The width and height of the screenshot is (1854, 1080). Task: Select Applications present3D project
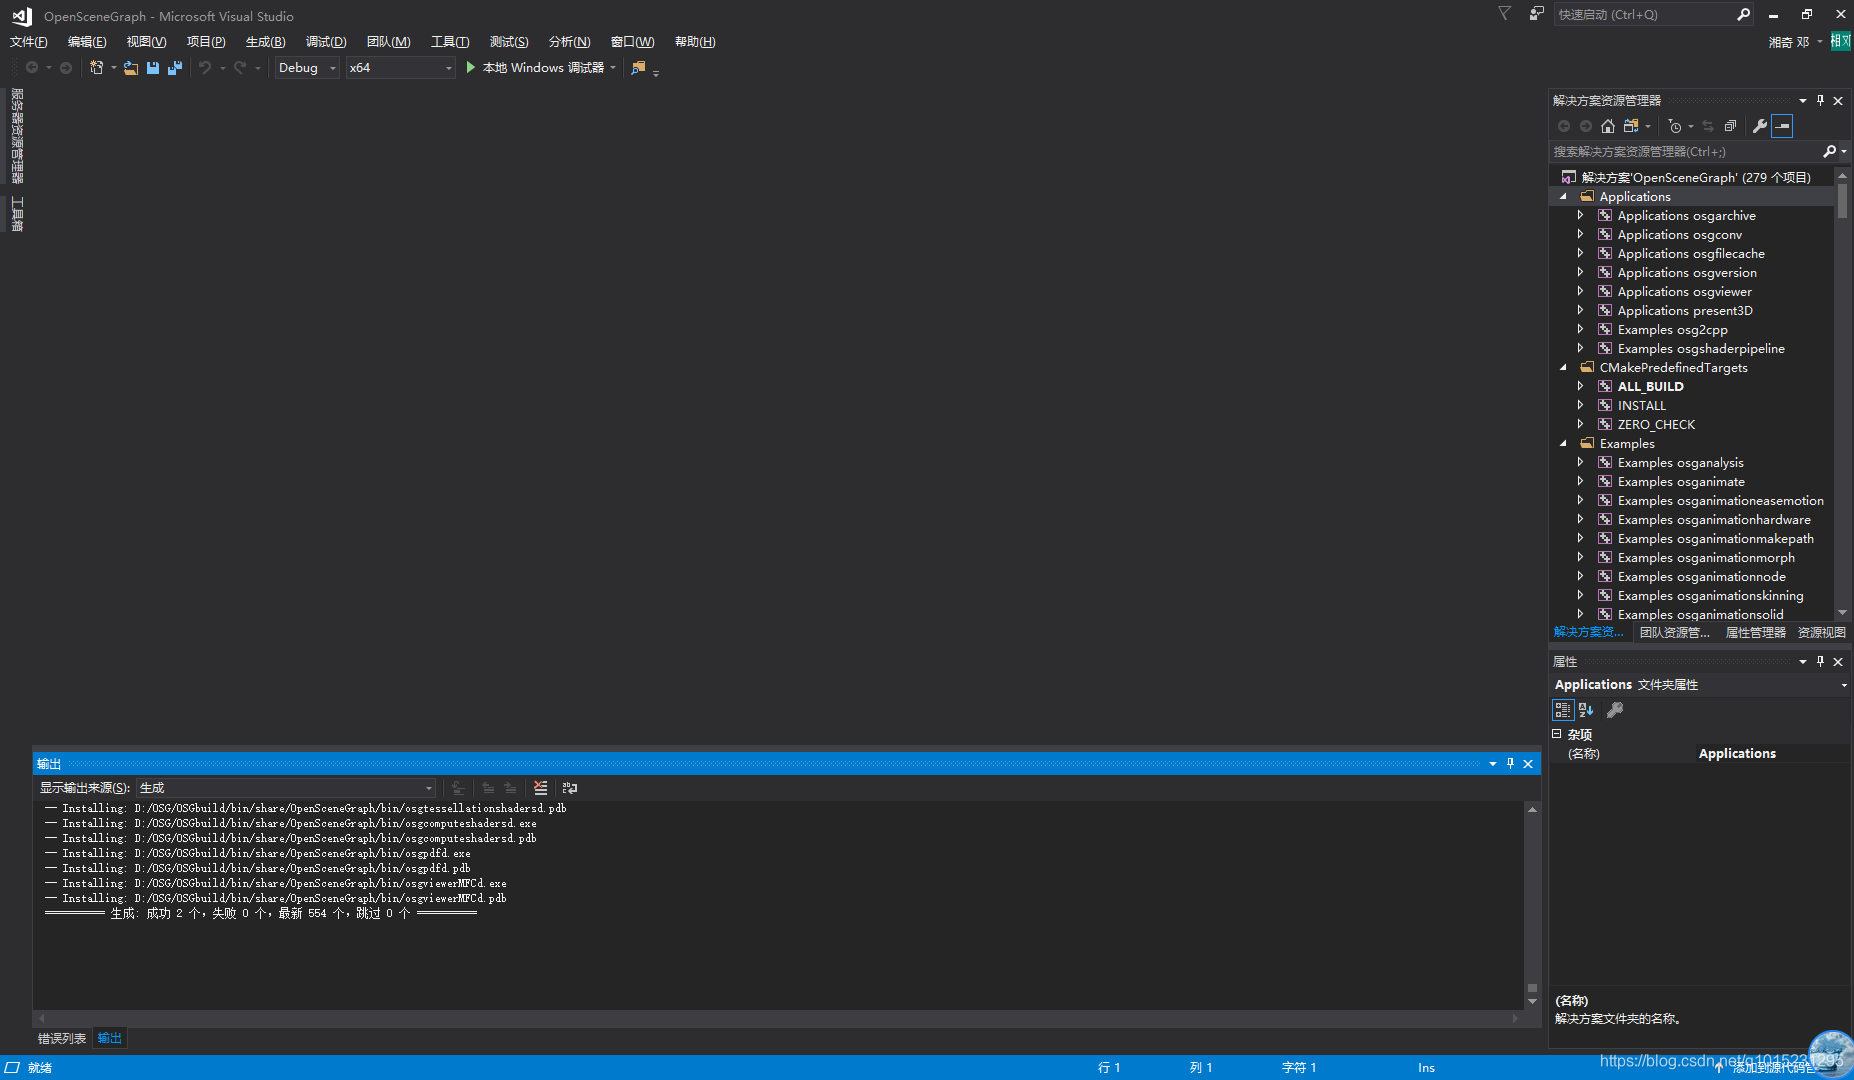click(x=1685, y=311)
